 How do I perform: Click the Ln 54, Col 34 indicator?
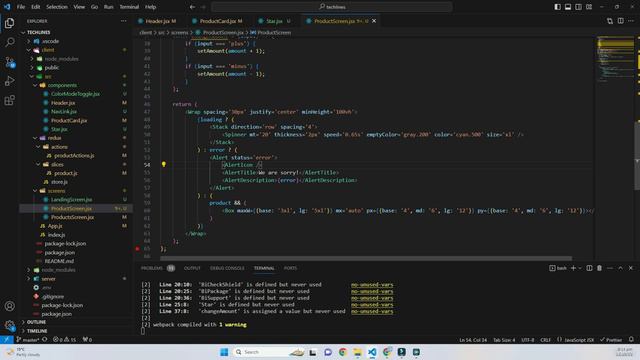pos(473,340)
